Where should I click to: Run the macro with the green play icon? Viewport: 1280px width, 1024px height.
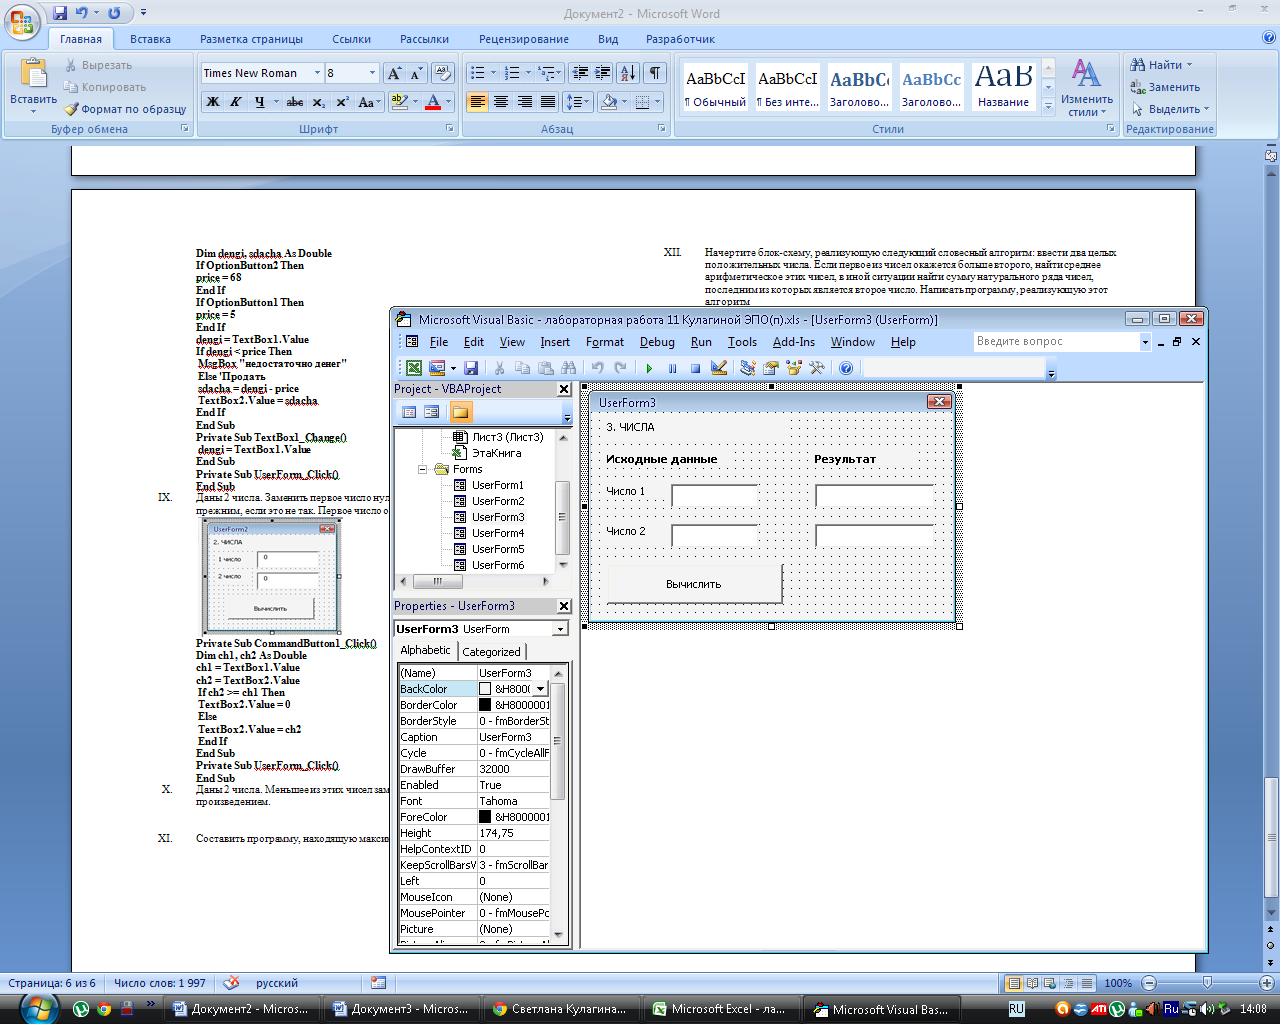pyautogui.click(x=649, y=368)
